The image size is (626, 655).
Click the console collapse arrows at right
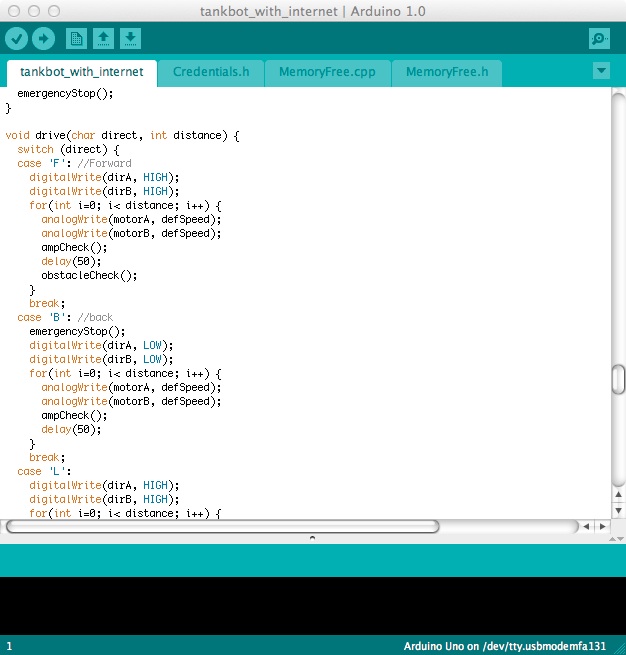coord(616,539)
